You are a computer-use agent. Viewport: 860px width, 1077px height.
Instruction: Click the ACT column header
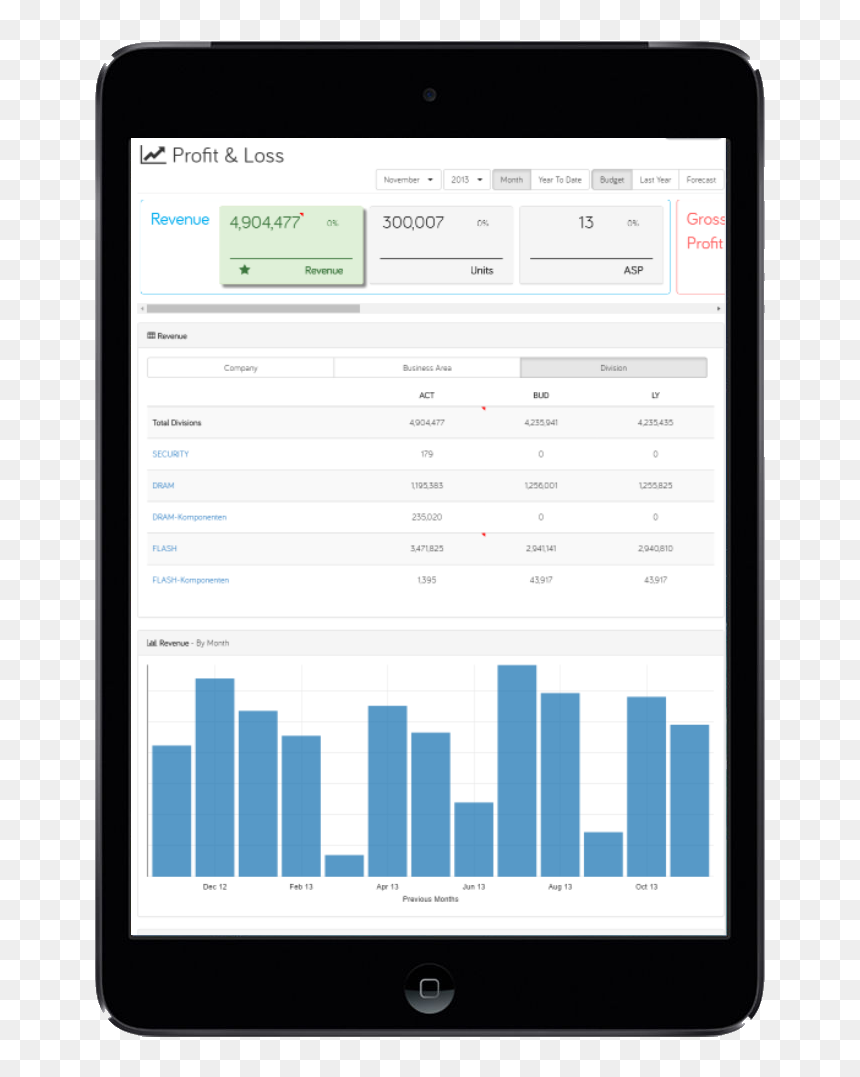pyautogui.click(x=427, y=395)
